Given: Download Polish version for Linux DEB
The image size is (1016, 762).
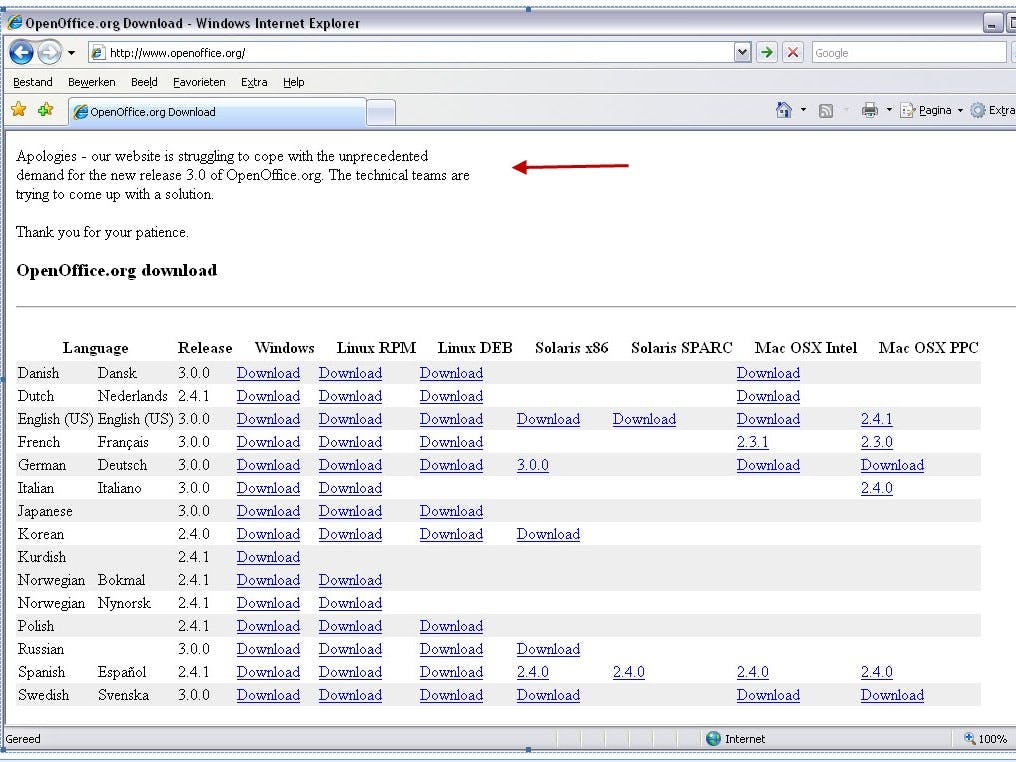Looking at the screenshot, I should [451, 627].
